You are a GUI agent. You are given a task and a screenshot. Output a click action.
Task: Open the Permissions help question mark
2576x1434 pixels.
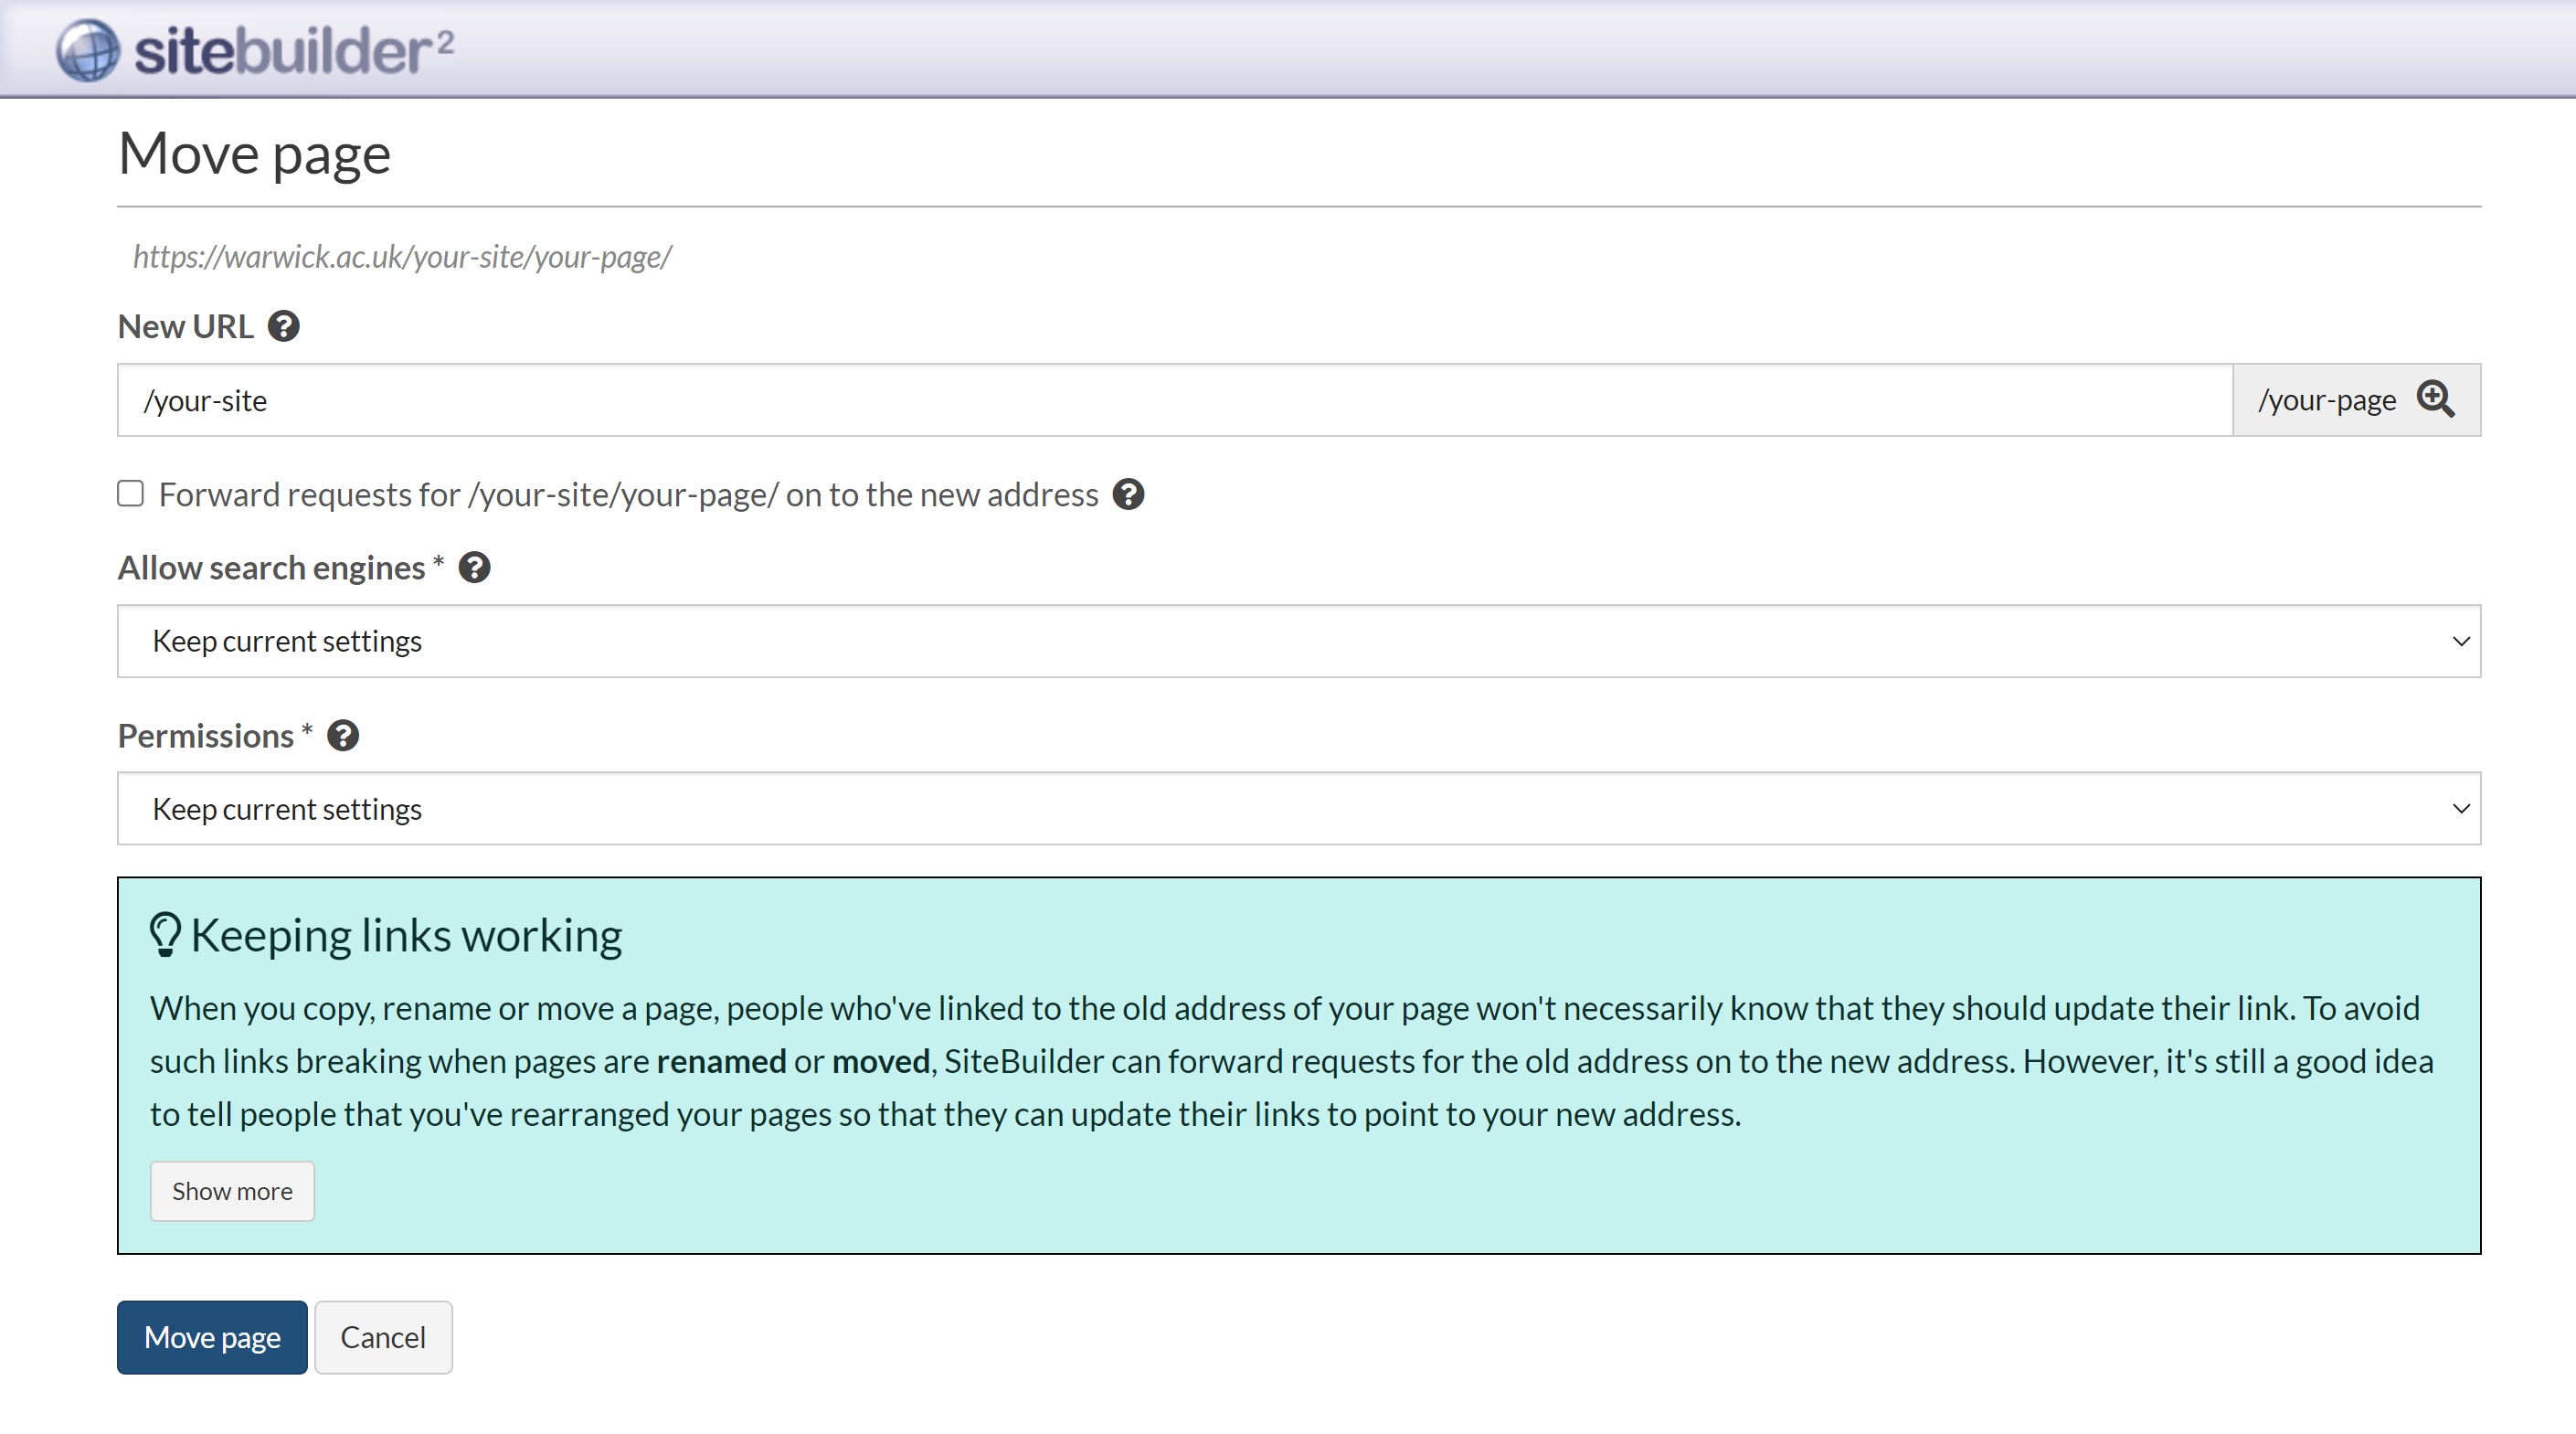pyautogui.click(x=343, y=736)
